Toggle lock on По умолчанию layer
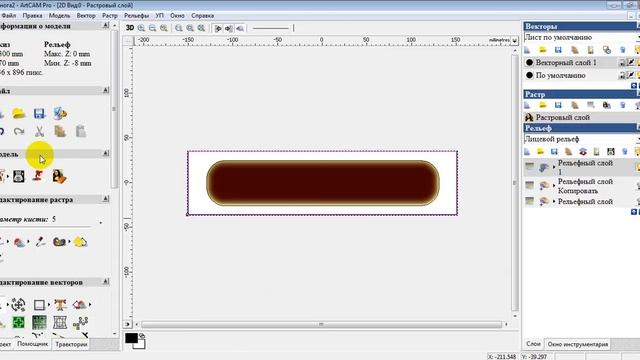Image resolution: width=640 pixels, height=360 pixels. tap(622, 76)
